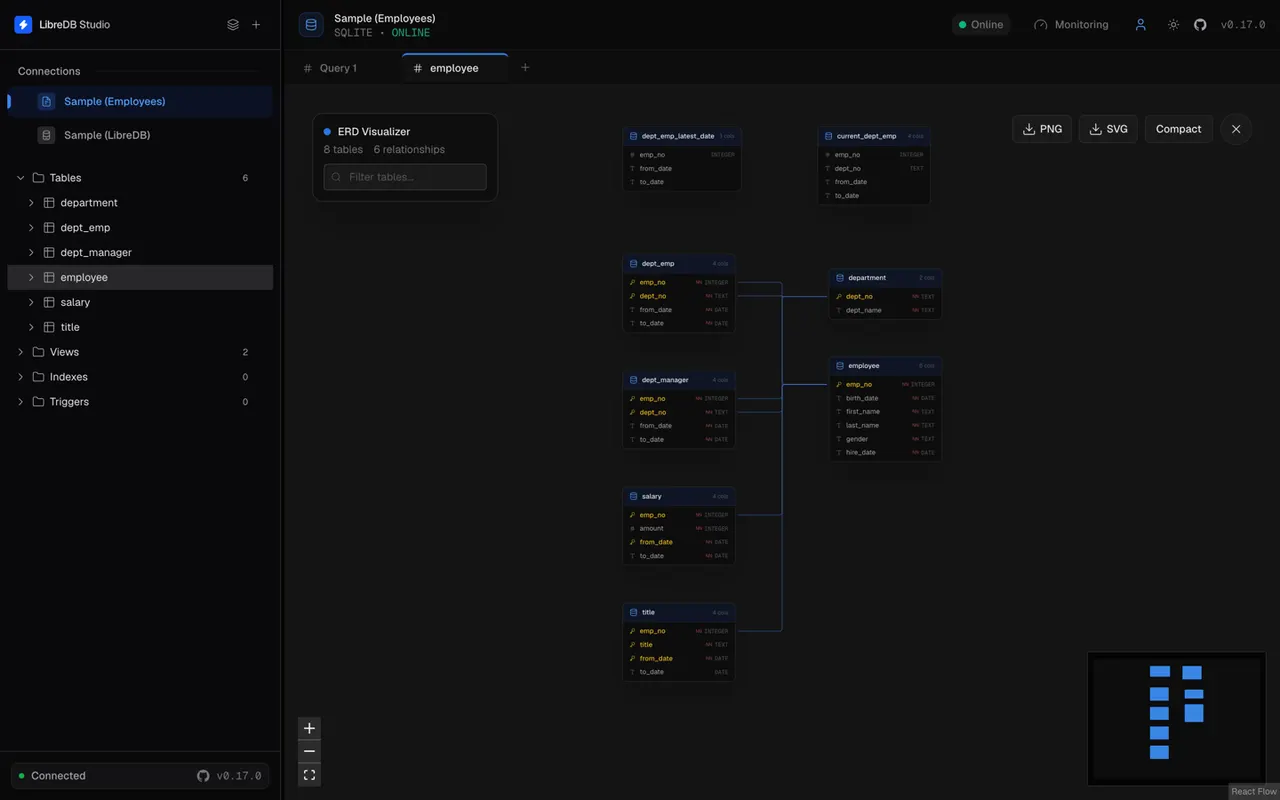Expand the title table chevron
Image resolution: width=1280 pixels, height=800 pixels.
tap(31, 327)
